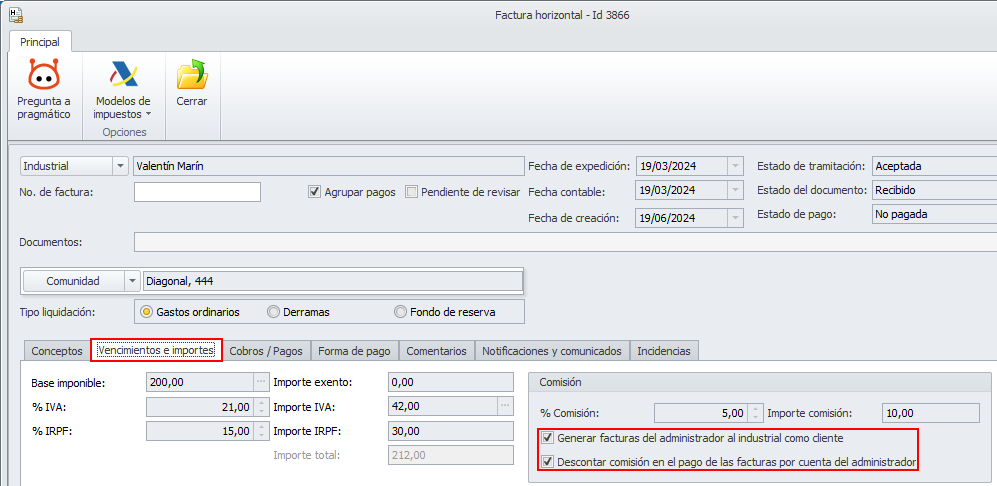Click the Opciones group label
Image resolution: width=997 pixels, height=486 pixels.
(124, 132)
